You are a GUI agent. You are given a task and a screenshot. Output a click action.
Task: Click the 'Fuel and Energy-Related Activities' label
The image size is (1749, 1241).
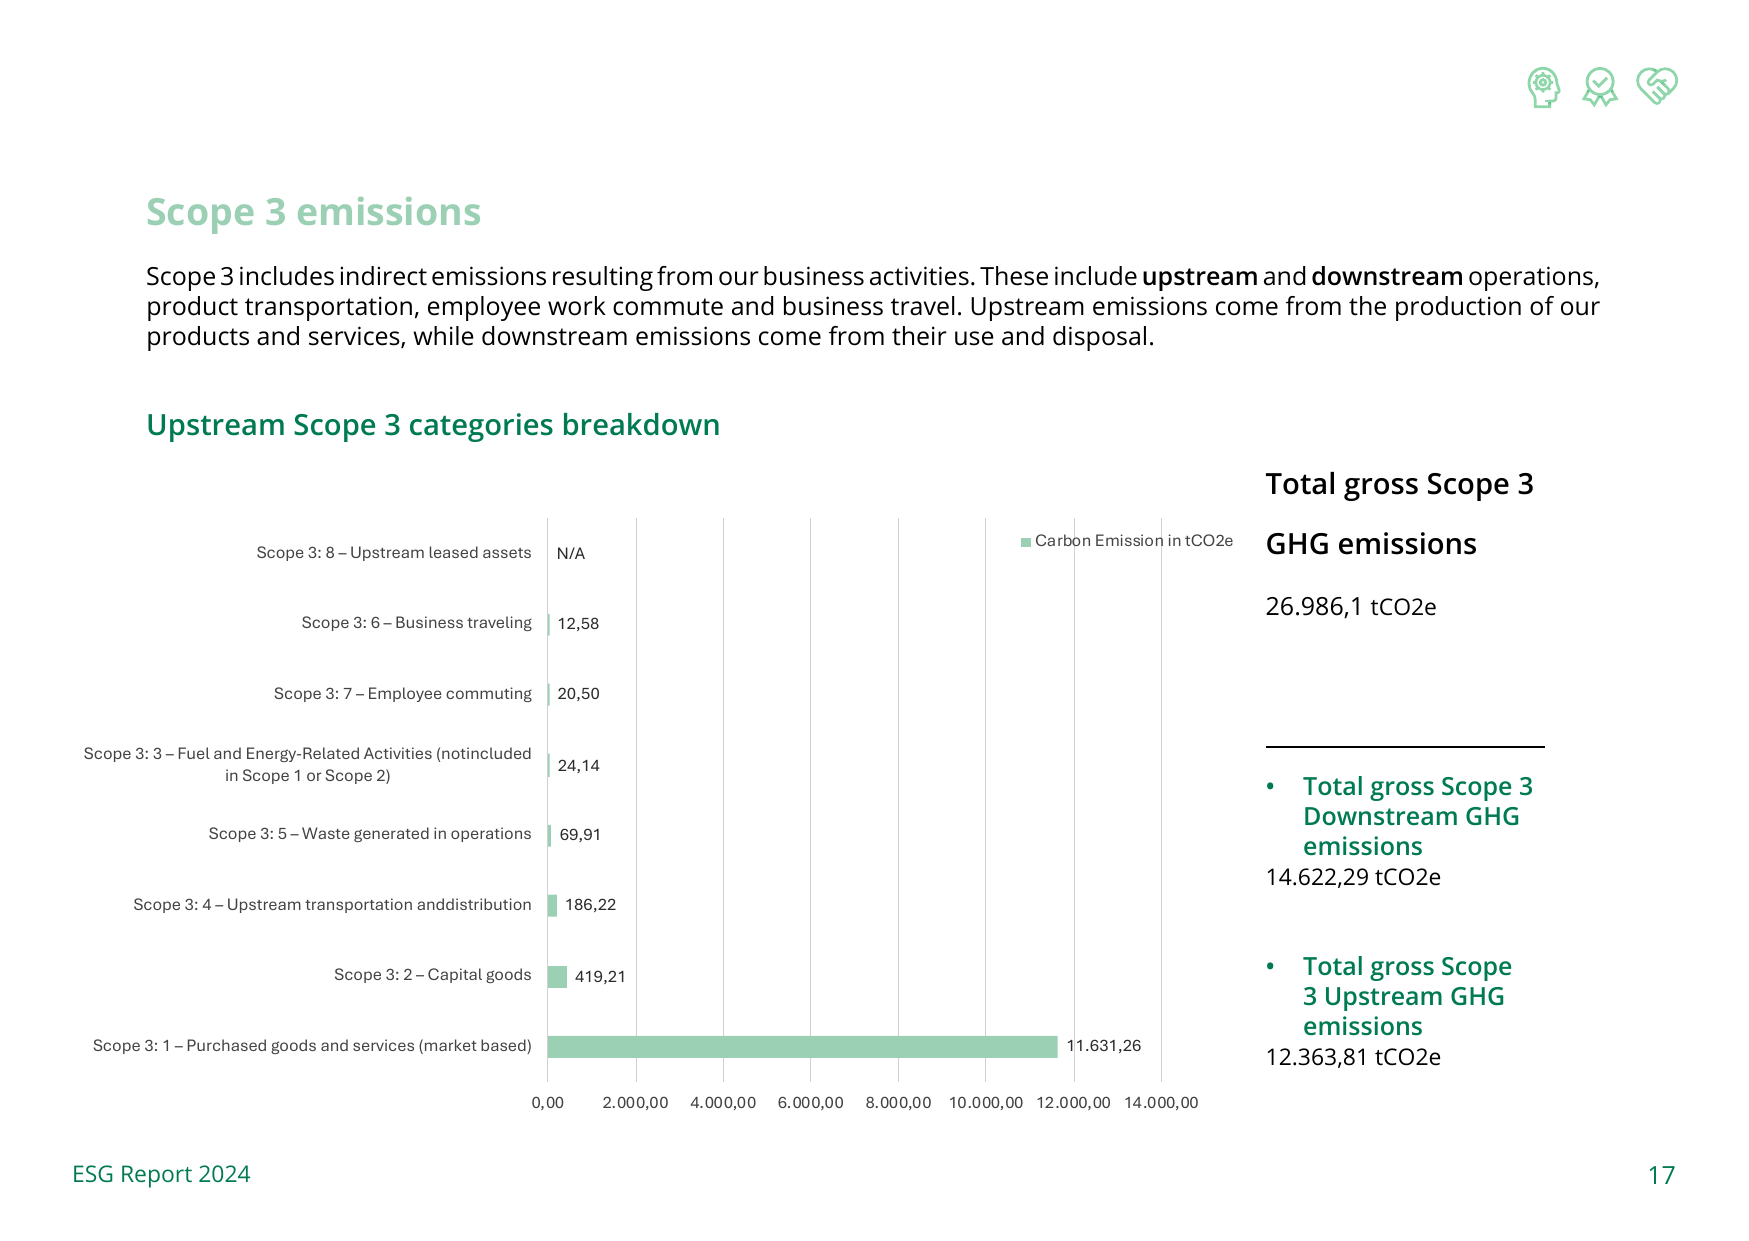tap(307, 765)
